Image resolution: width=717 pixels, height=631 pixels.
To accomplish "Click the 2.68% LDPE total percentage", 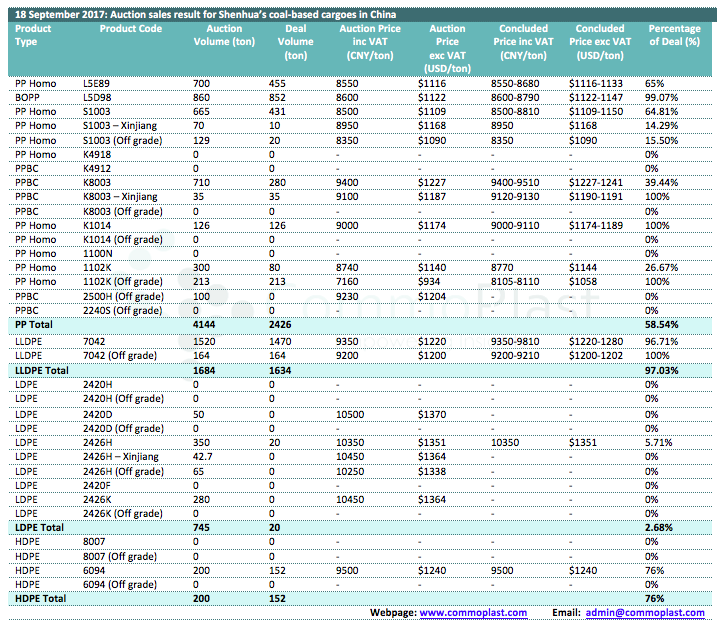I will point(658,528).
